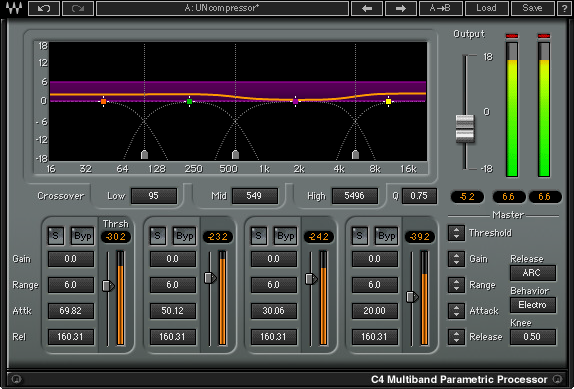Go to the previous preset arrow
574x389 pixels.
coord(367,8)
